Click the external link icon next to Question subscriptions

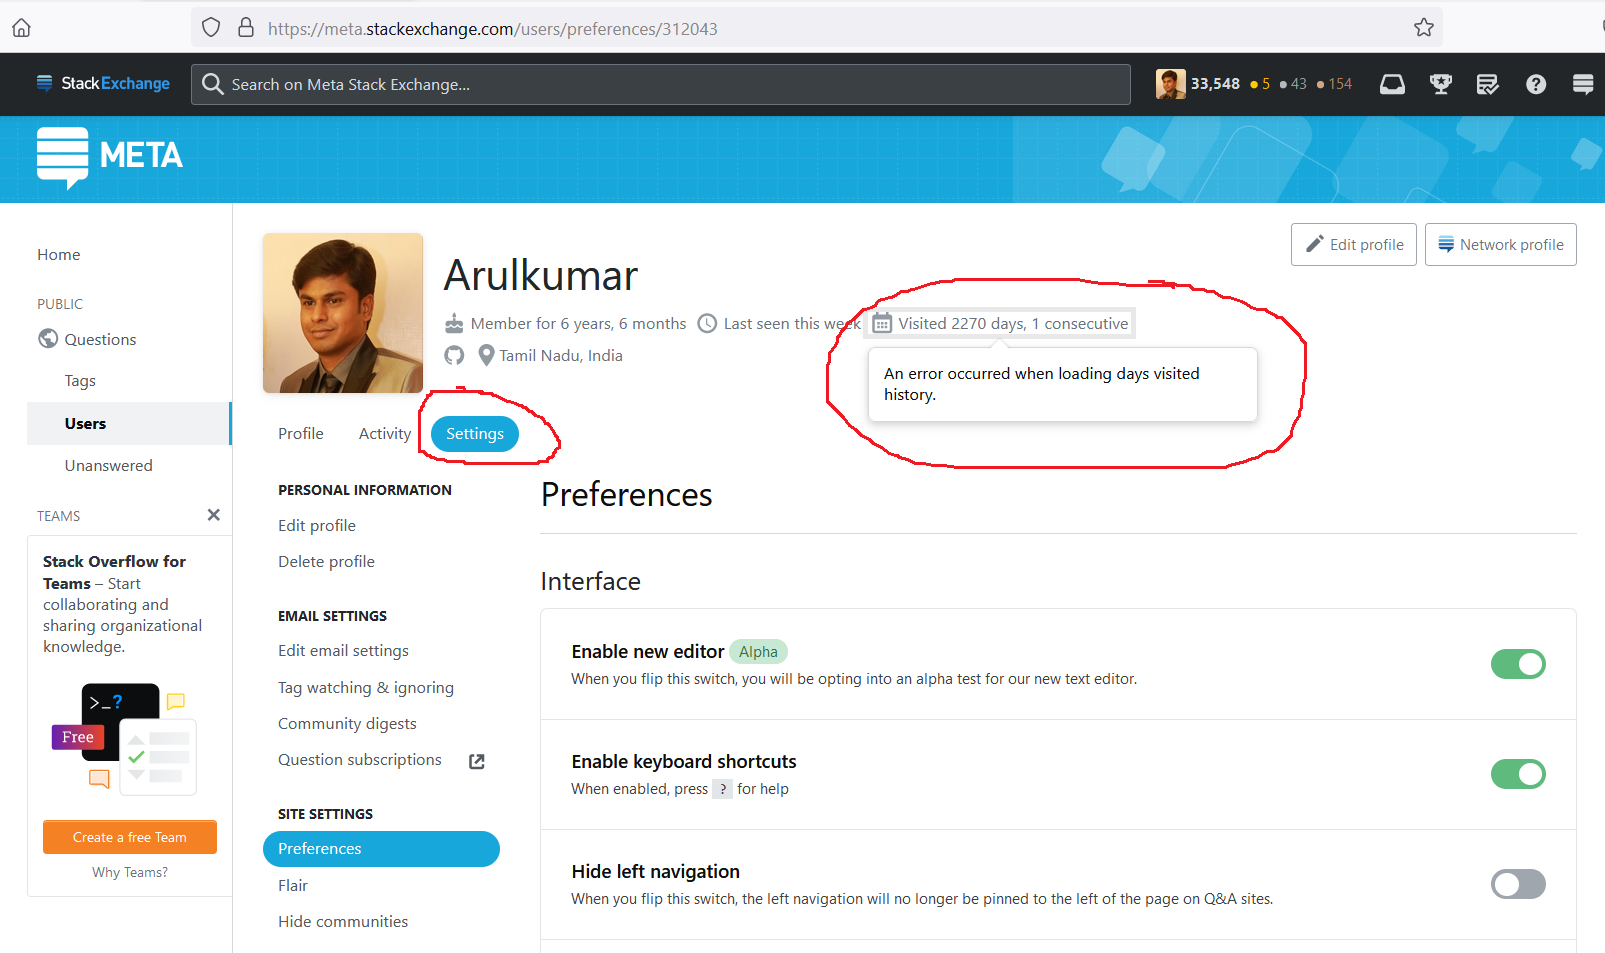point(477,761)
